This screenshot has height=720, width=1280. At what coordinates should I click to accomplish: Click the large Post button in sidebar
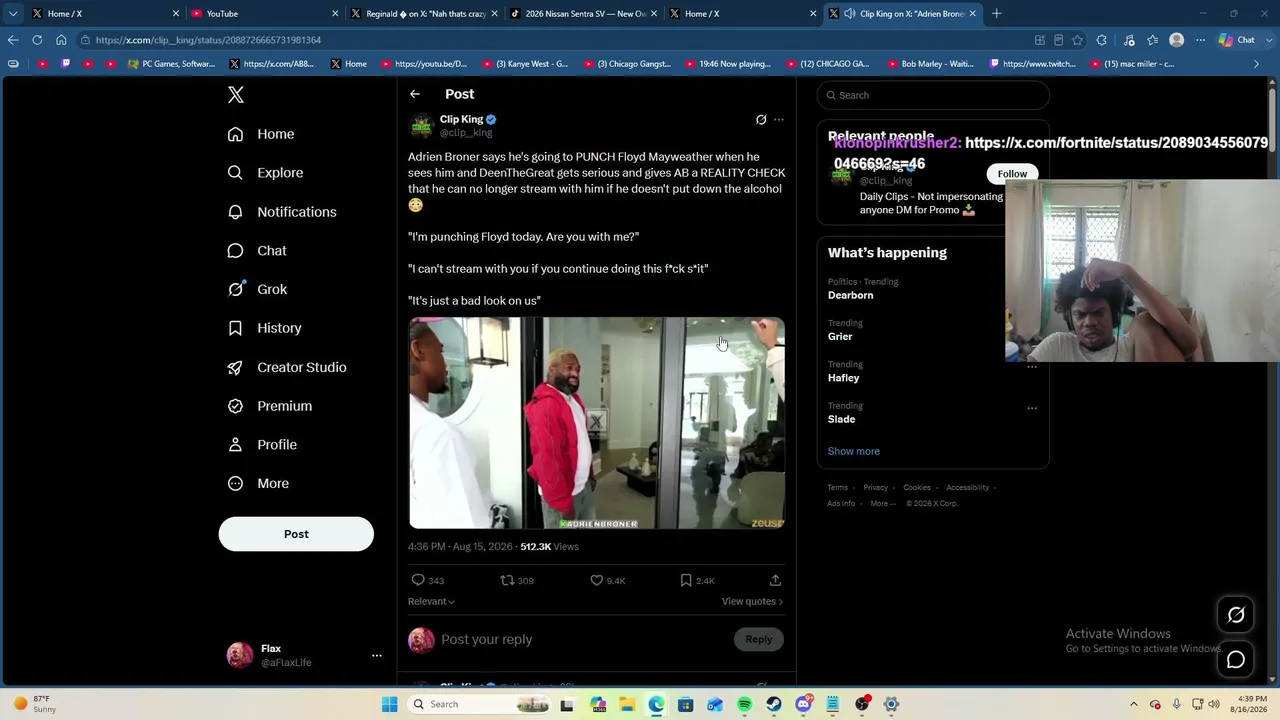tap(296, 534)
